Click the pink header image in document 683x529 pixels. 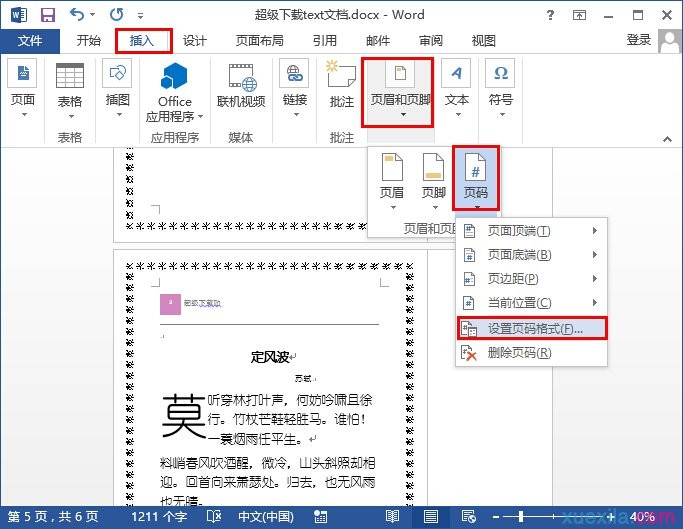(x=170, y=304)
